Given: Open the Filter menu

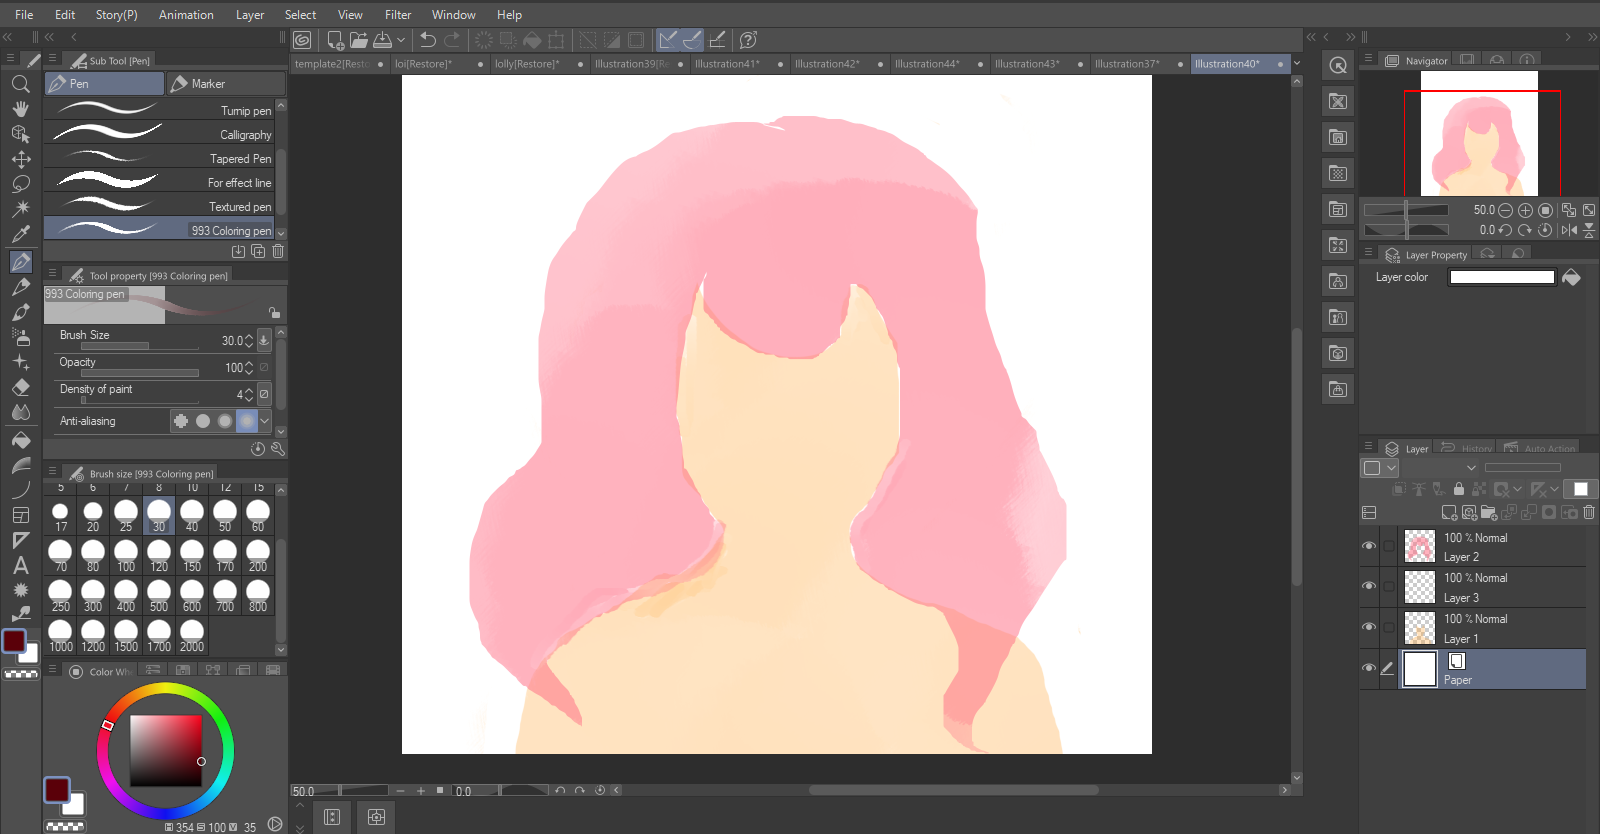Looking at the screenshot, I should pos(397,15).
